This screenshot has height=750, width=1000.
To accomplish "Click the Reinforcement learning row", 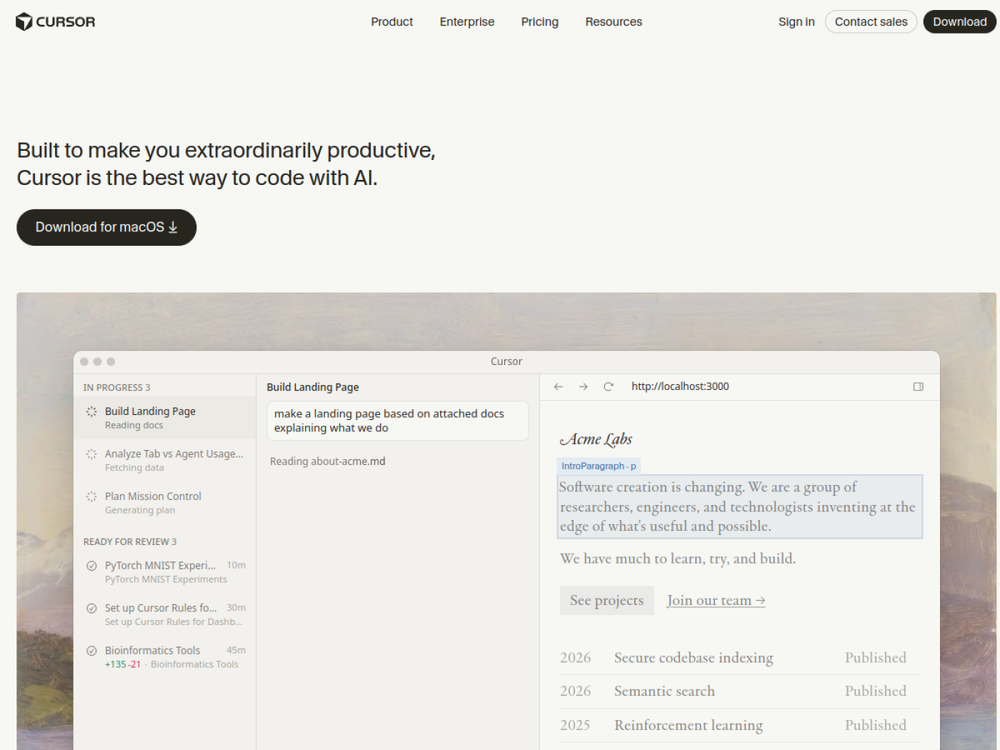I will [x=740, y=725].
